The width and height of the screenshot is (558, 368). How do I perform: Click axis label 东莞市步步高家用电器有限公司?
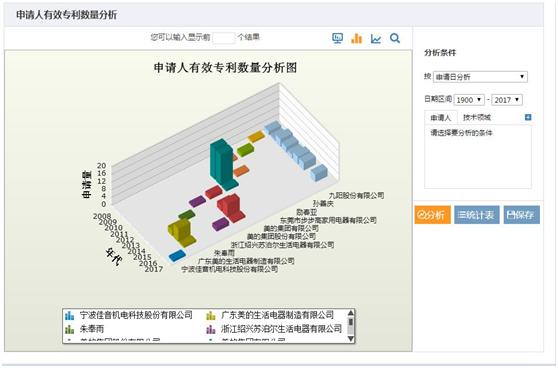click(328, 220)
